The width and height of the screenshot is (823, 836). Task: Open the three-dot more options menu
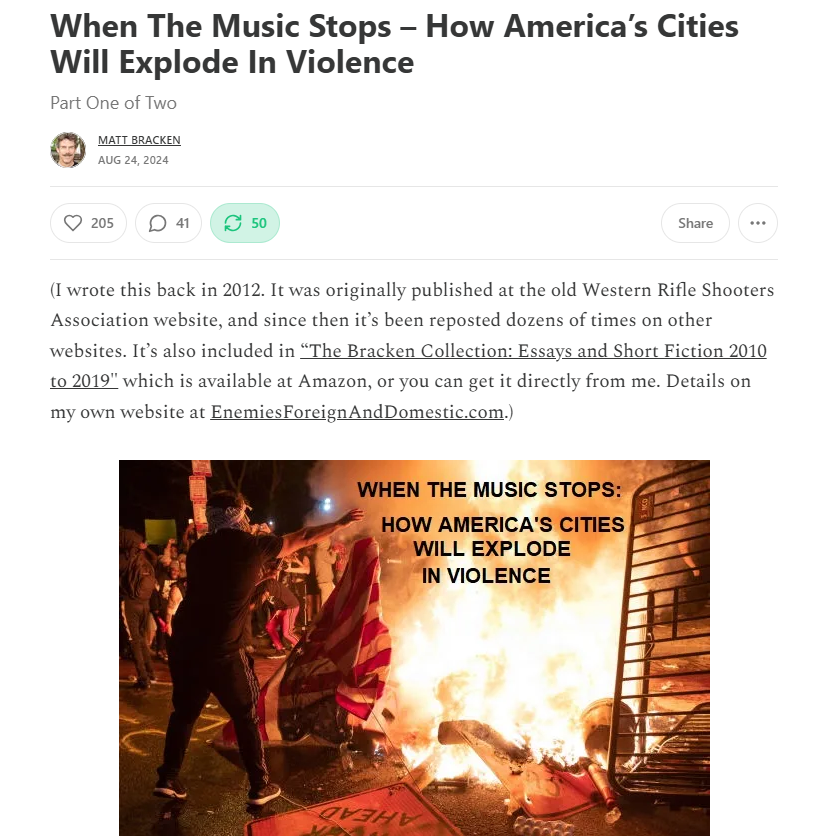click(757, 223)
